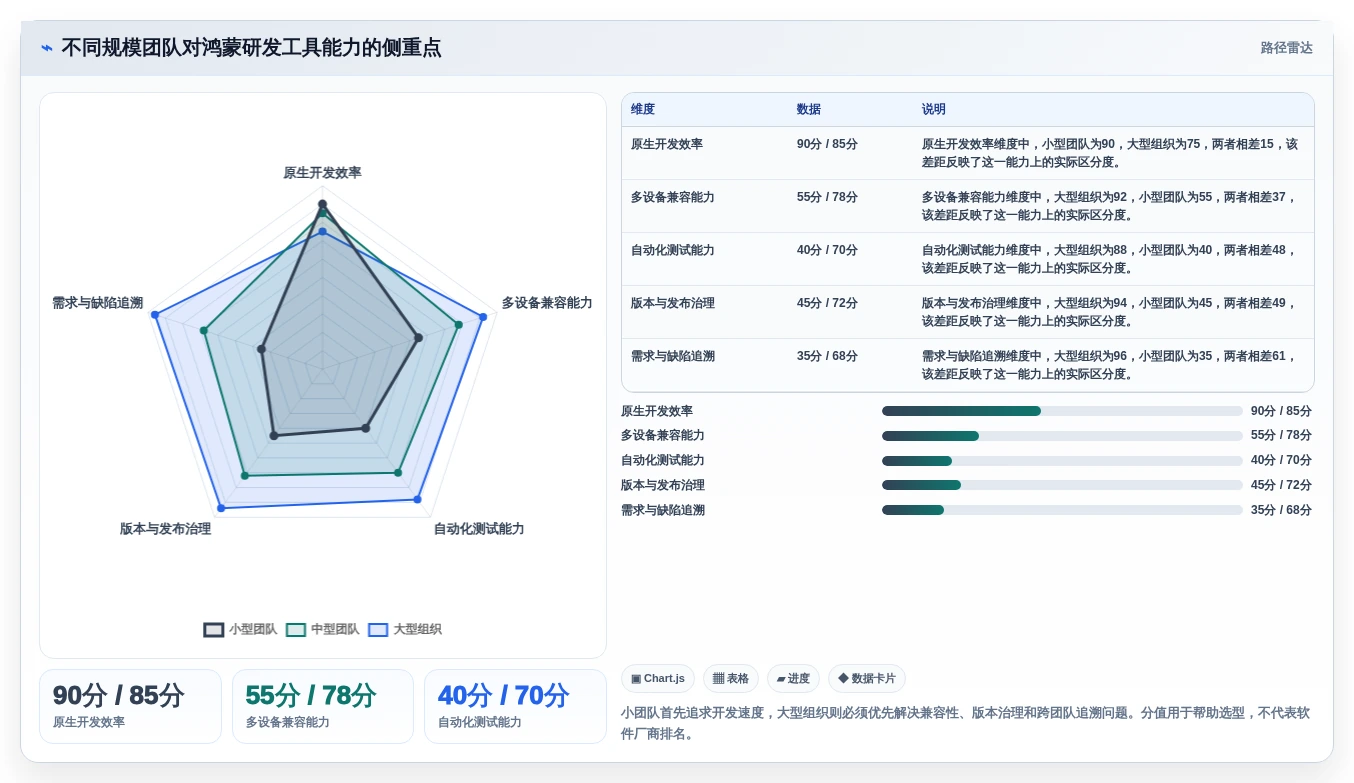Click the 路径雷达 label in header

(1286, 48)
